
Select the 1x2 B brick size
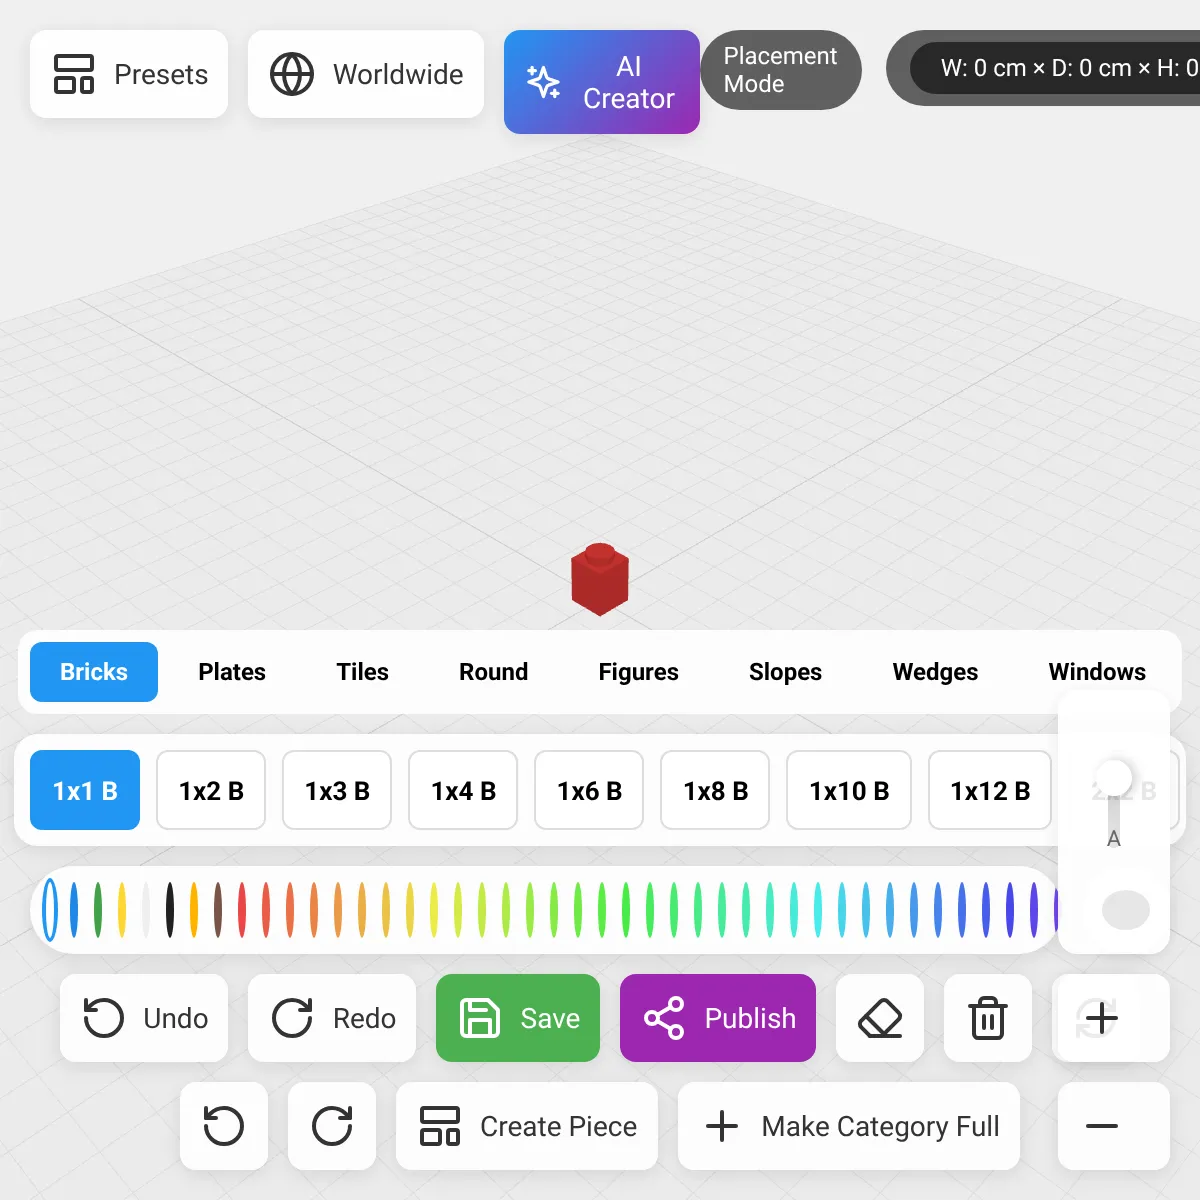click(211, 790)
